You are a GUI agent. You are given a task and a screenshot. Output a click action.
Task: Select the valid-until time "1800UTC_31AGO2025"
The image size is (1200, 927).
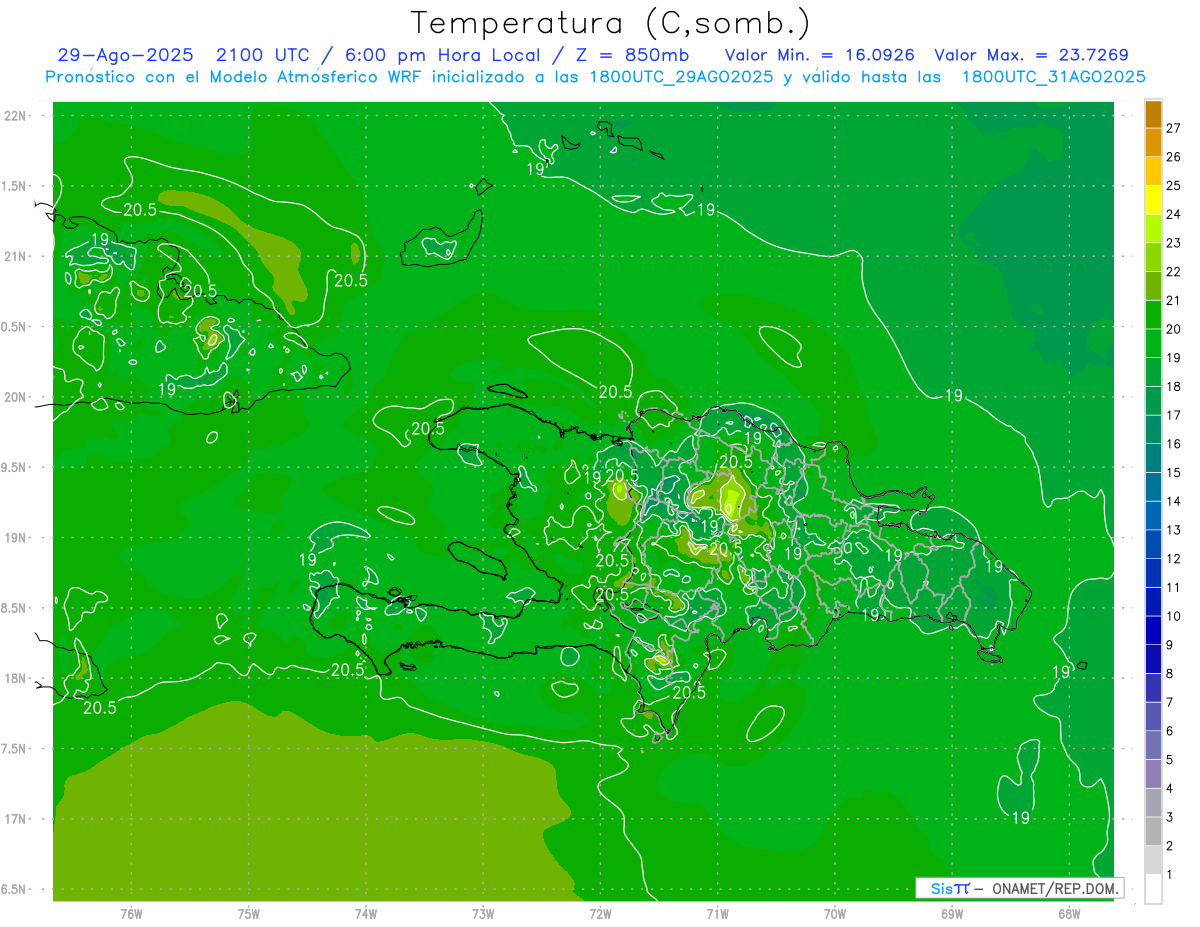[x=1053, y=77]
